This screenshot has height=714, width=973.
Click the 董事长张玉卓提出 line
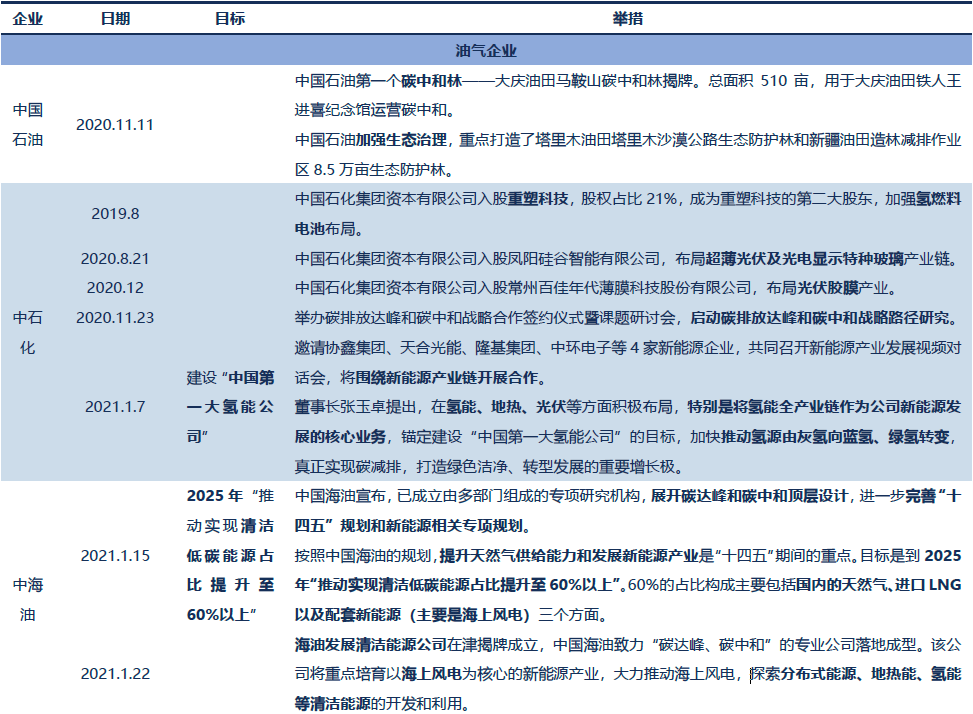coord(628,407)
